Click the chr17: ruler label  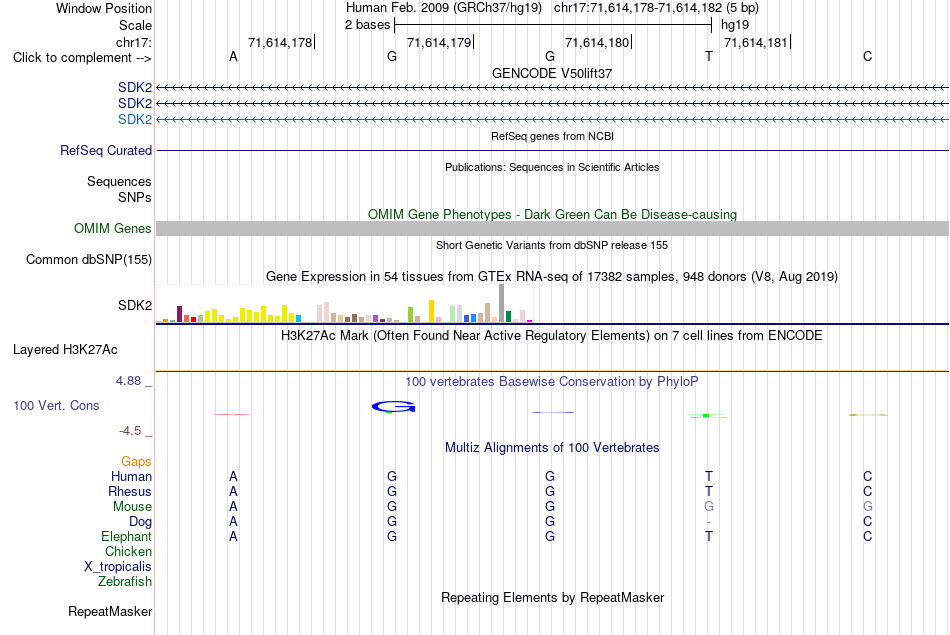[x=133, y=42]
